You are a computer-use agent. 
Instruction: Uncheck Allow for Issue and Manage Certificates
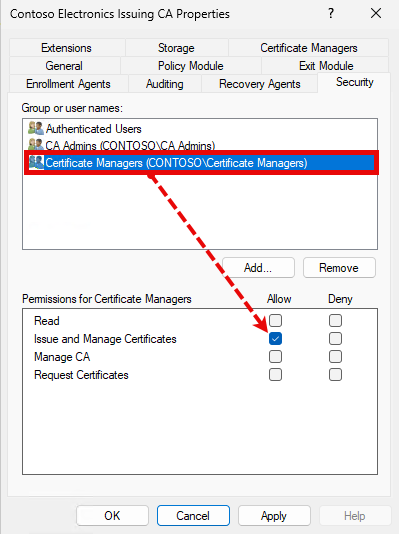click(x=275, y=339)
